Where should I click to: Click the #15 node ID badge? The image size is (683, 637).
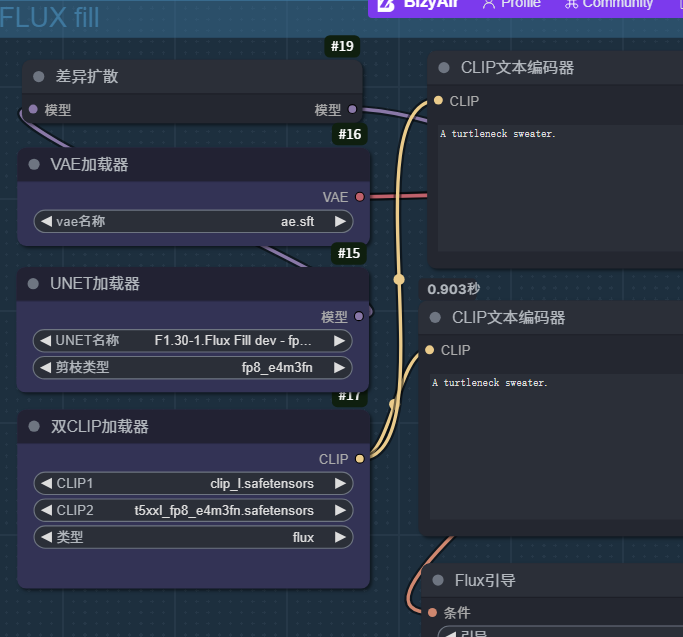349,253
